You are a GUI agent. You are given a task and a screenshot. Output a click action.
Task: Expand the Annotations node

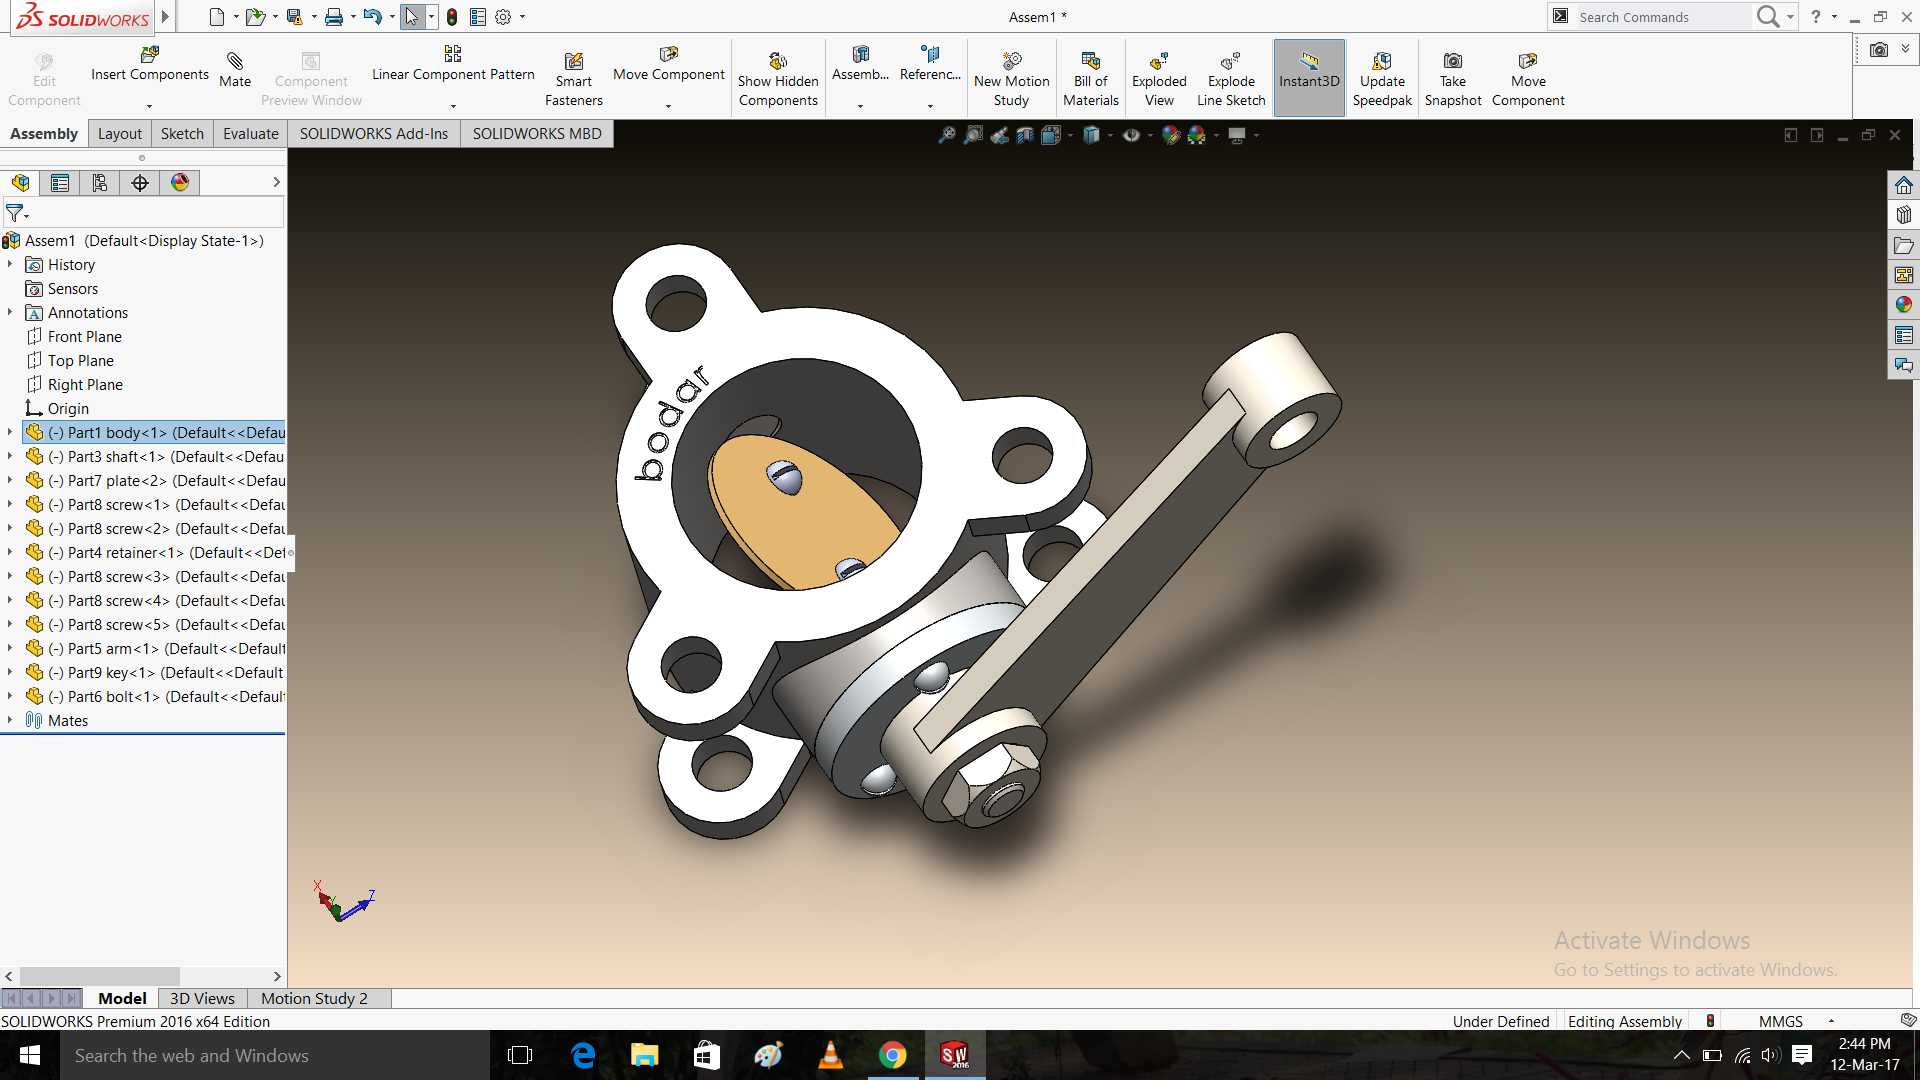click(10, 312)
